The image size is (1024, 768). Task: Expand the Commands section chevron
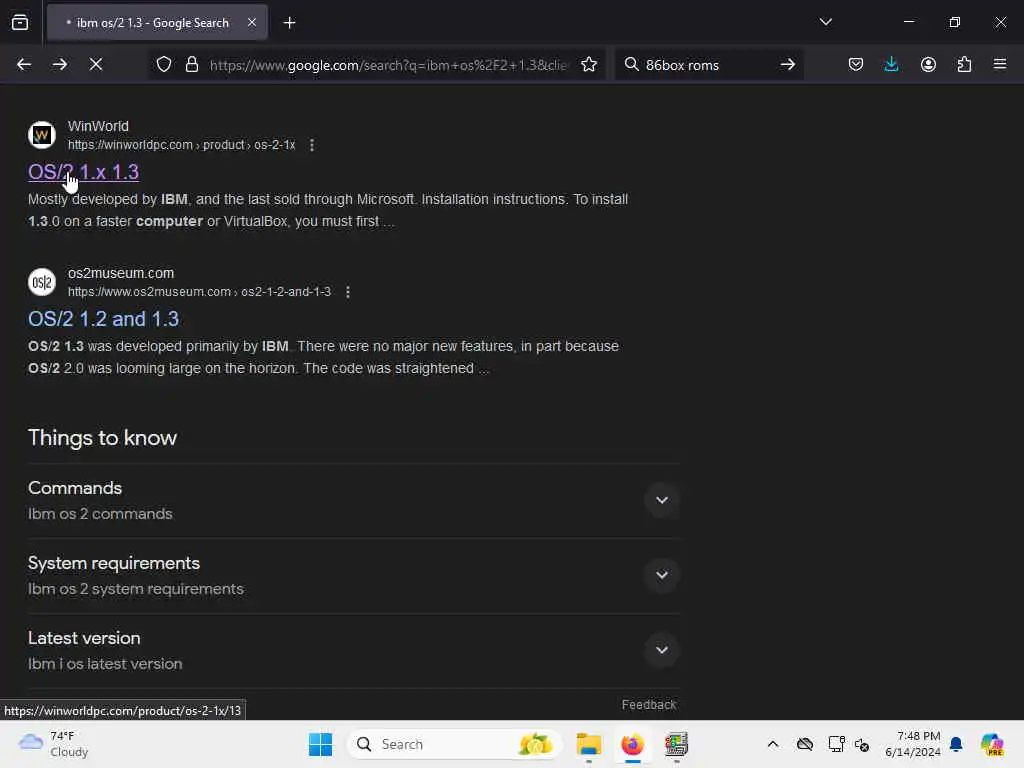click(662, 500)
